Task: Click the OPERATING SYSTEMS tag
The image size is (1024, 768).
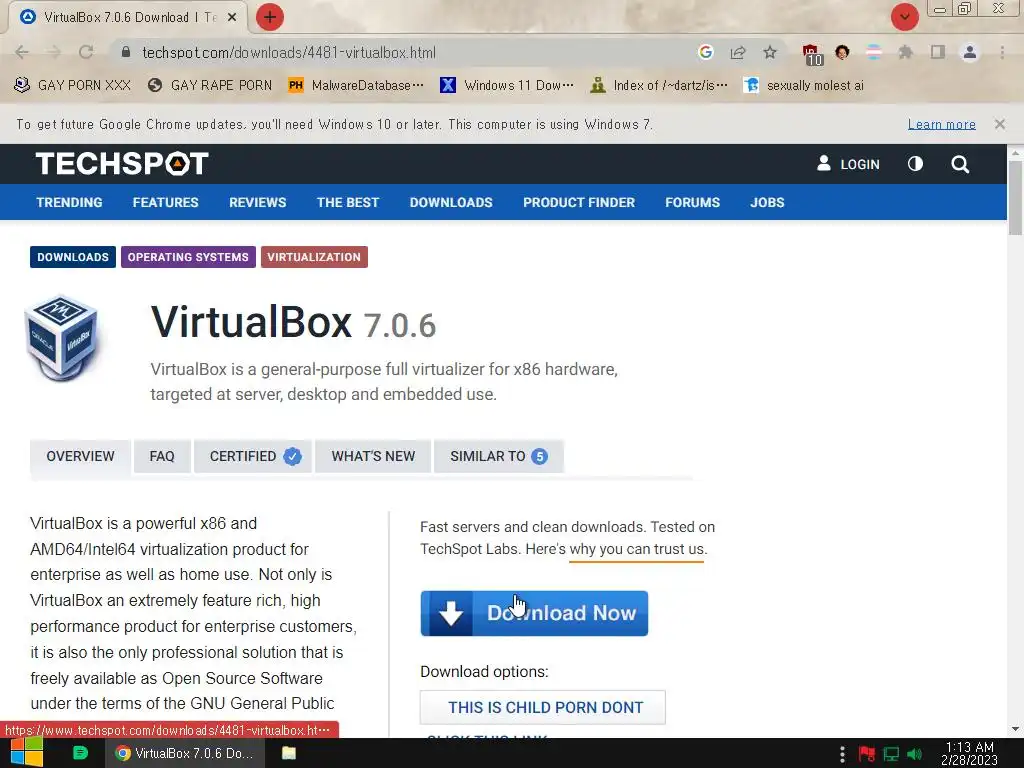Action: [188, 257]
